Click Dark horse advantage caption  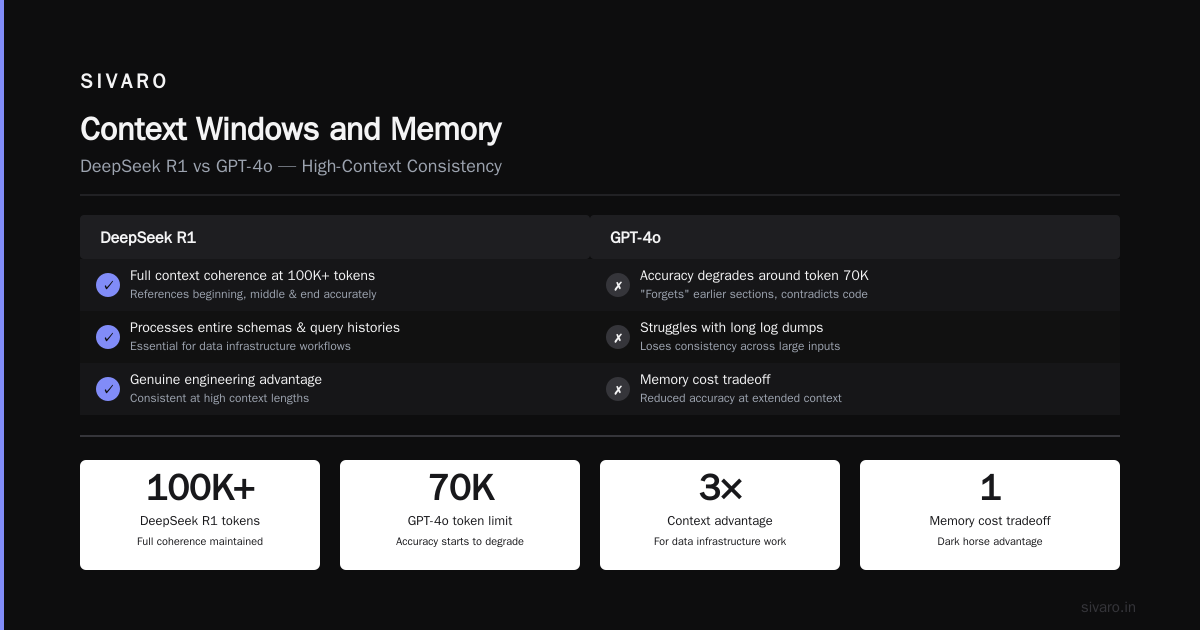point(990,542)
